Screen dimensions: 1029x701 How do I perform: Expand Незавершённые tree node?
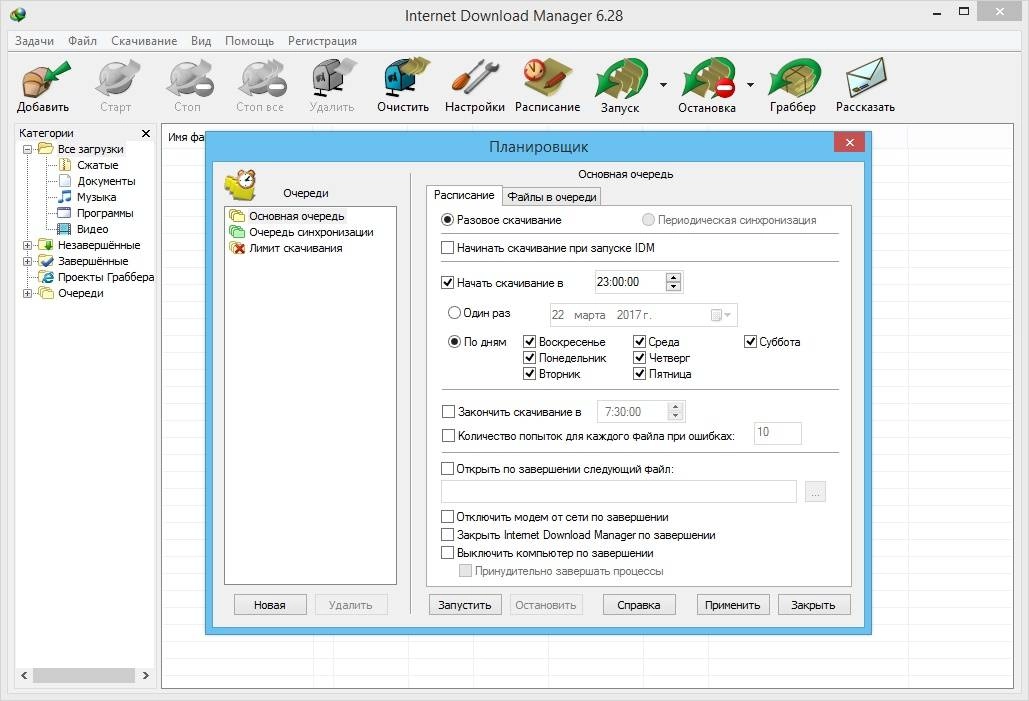click(28, 245)
